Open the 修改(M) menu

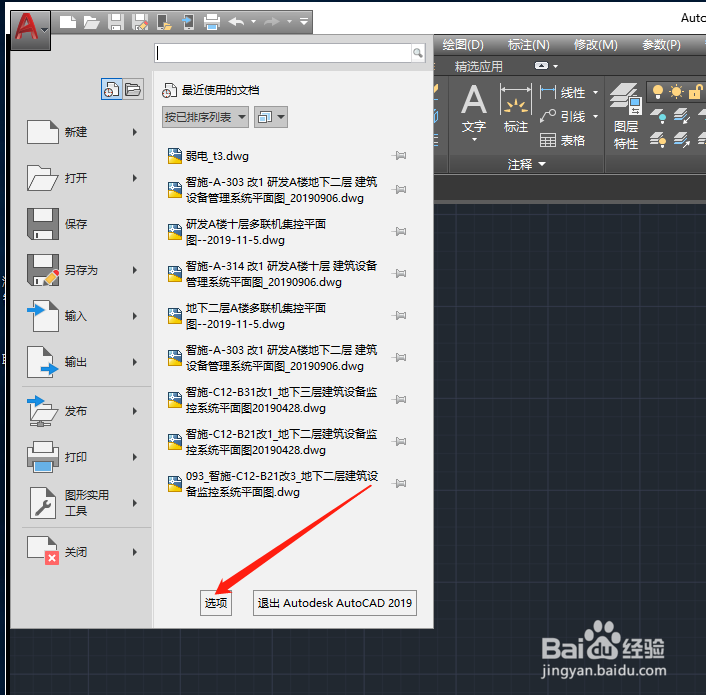pyautogui.click(x=595, y=45)
